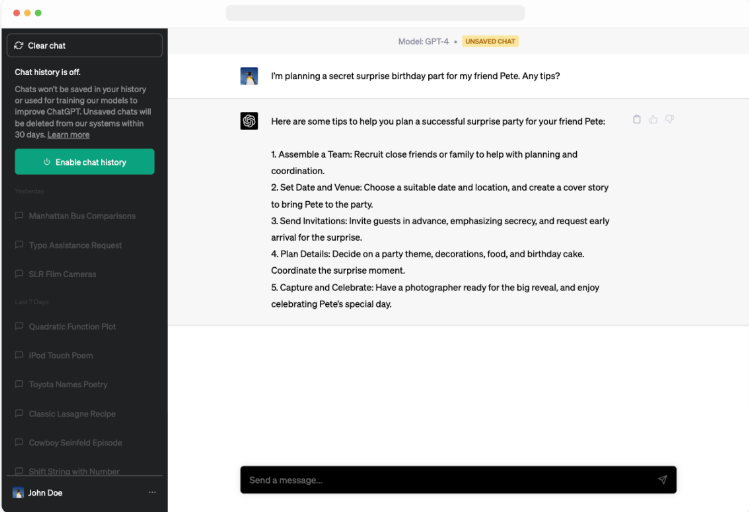Screen dimensions: 749x512
Task: Select the Classic Lasagne Recipe chat
Action: (72, 414)
